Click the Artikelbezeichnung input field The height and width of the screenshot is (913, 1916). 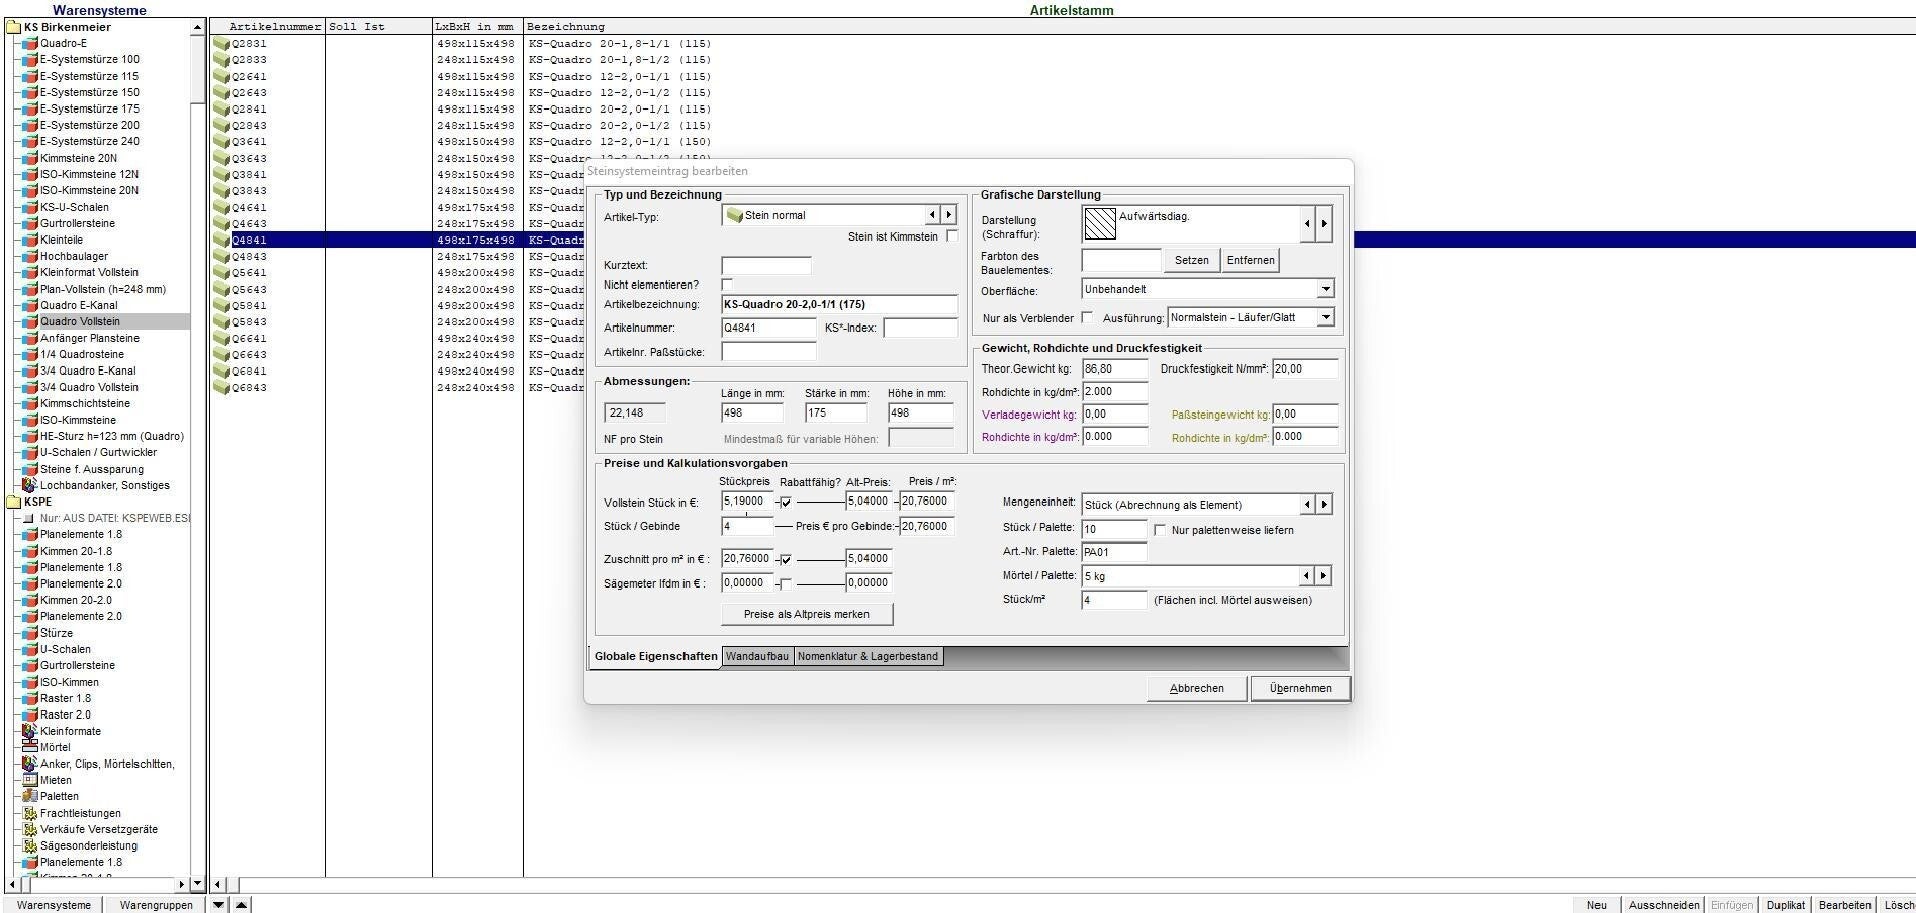pyautogui.click(x=838, y=304)
